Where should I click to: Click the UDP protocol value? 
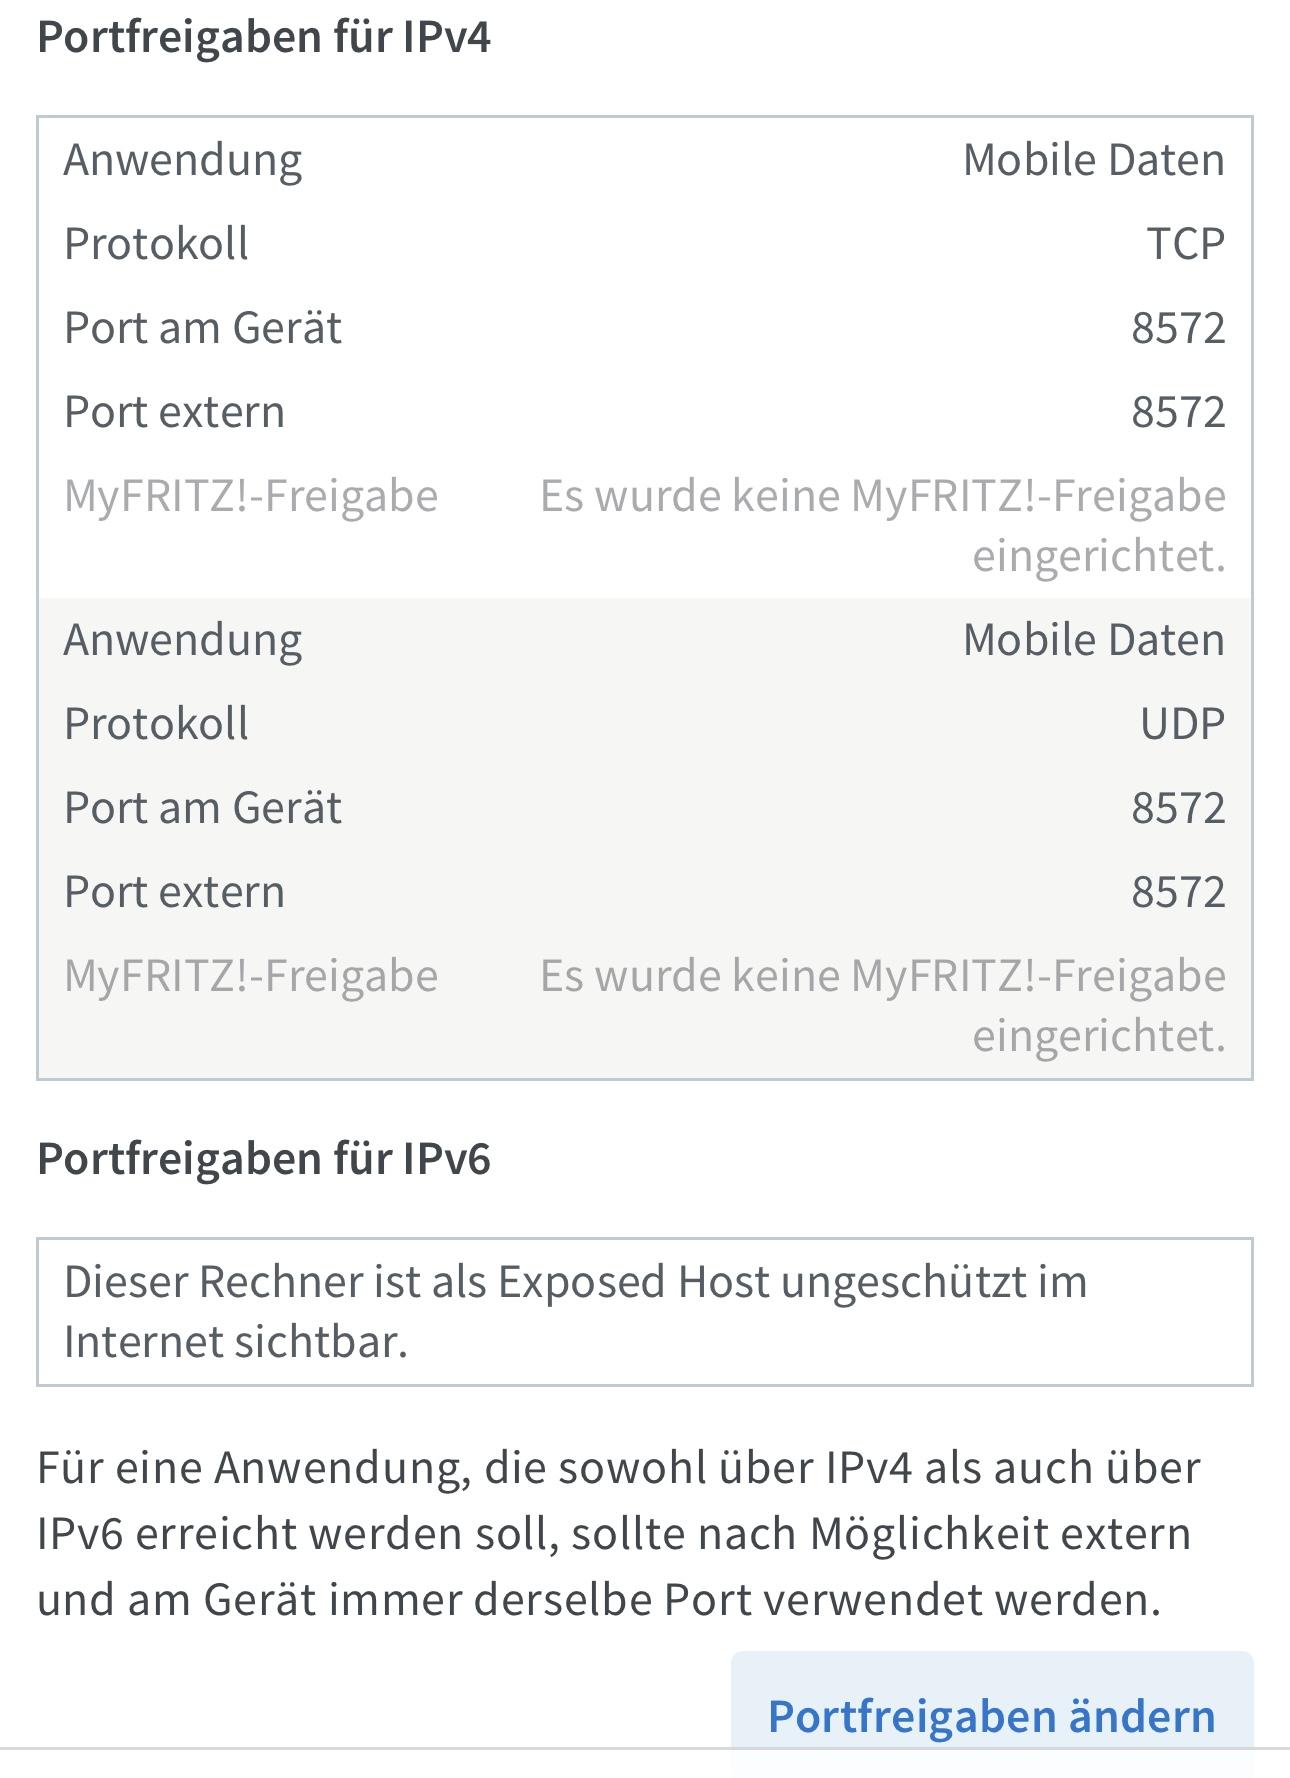point(1182,724)
